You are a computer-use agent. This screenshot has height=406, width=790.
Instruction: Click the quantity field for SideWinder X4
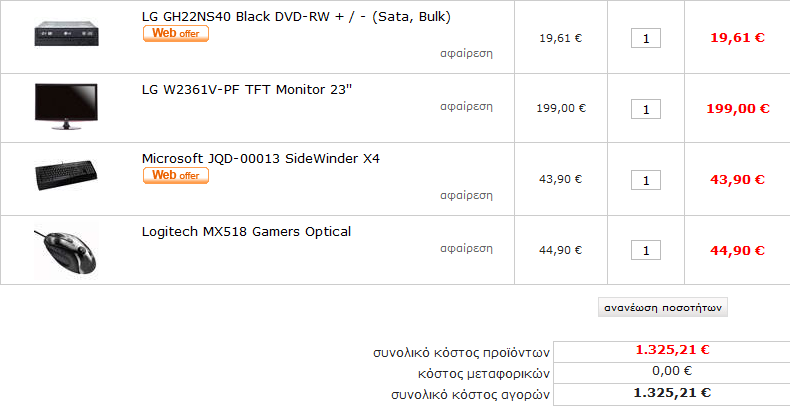[646, 180]
